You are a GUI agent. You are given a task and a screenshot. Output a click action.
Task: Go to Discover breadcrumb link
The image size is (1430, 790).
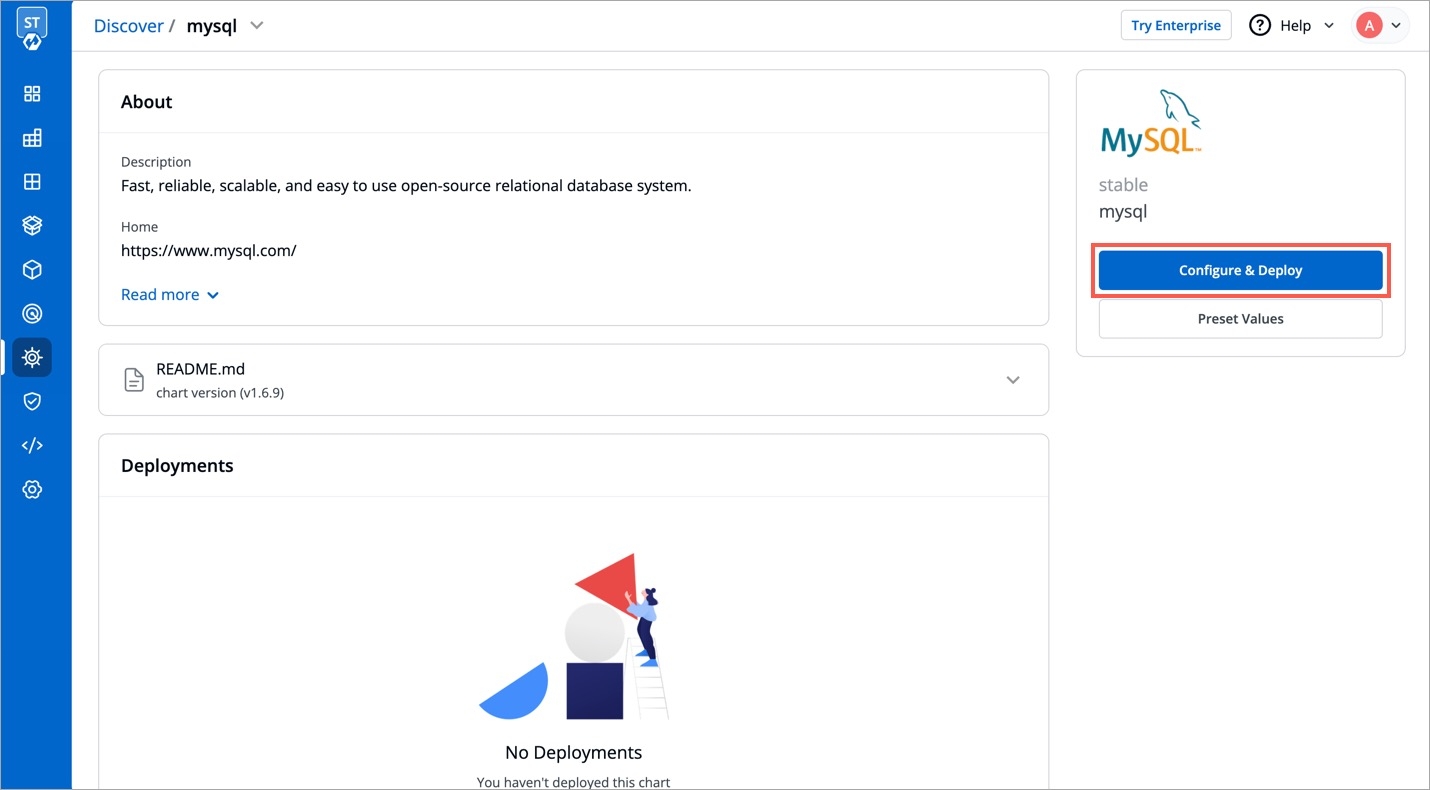[x=128, y=26]
